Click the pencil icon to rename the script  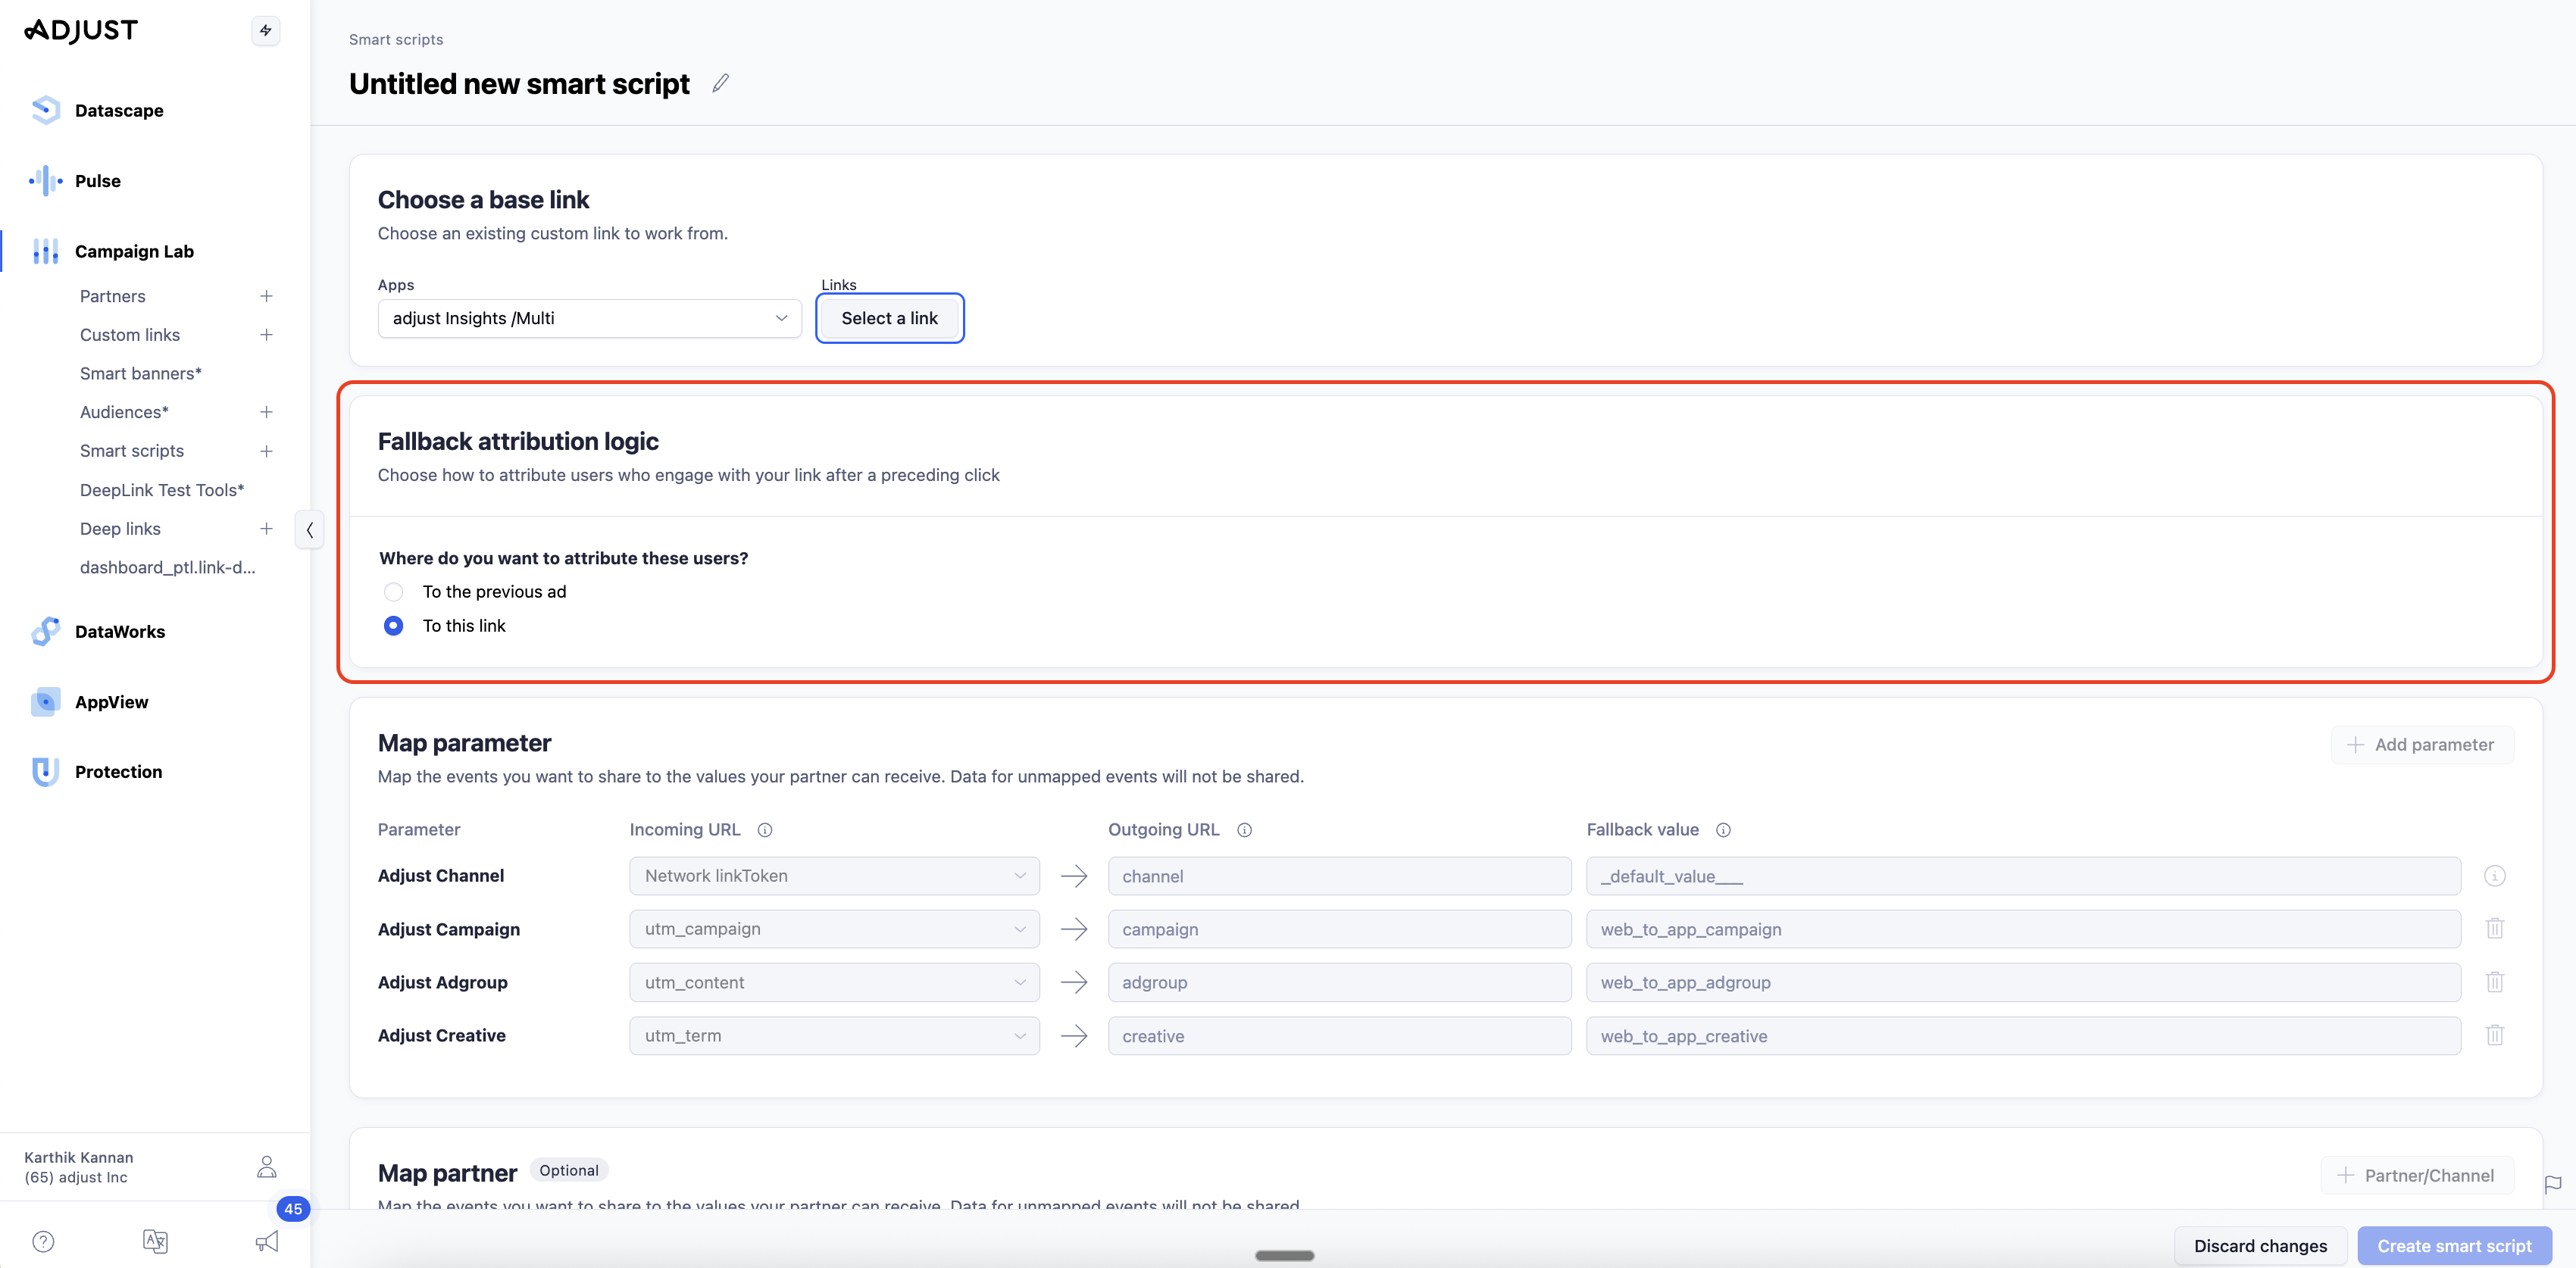(x=720, y=84)
